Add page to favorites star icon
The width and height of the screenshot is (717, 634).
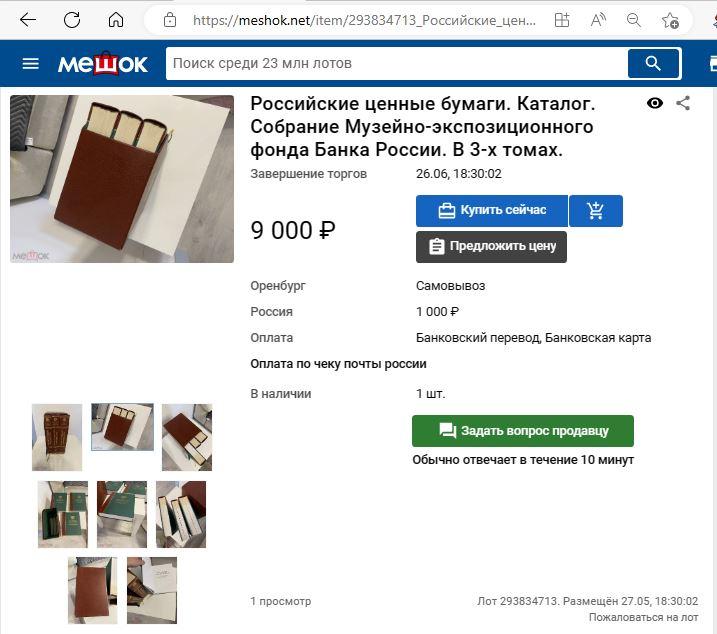(x=670, y=20)
